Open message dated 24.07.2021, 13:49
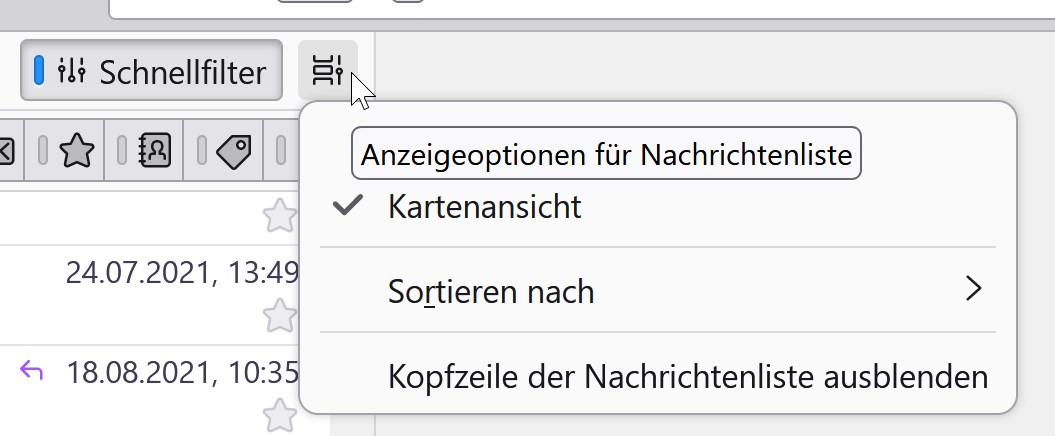The height and width of the screenshot is (436, 1055). point(180,272)
